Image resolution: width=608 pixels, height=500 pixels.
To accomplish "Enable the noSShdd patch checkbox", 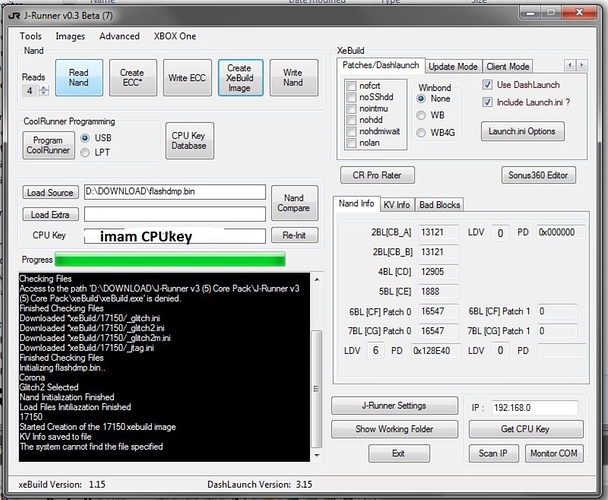I will pos(351,97).
